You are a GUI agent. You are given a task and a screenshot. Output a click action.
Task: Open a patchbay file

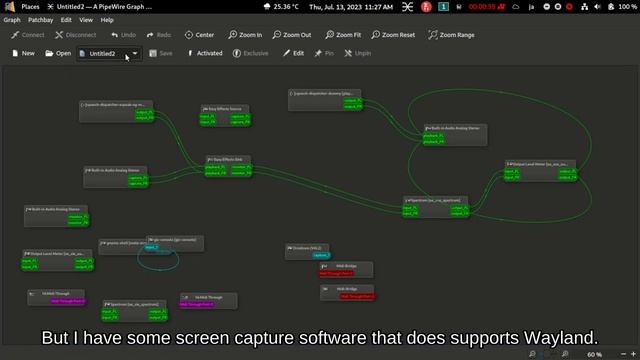point(58,53)
